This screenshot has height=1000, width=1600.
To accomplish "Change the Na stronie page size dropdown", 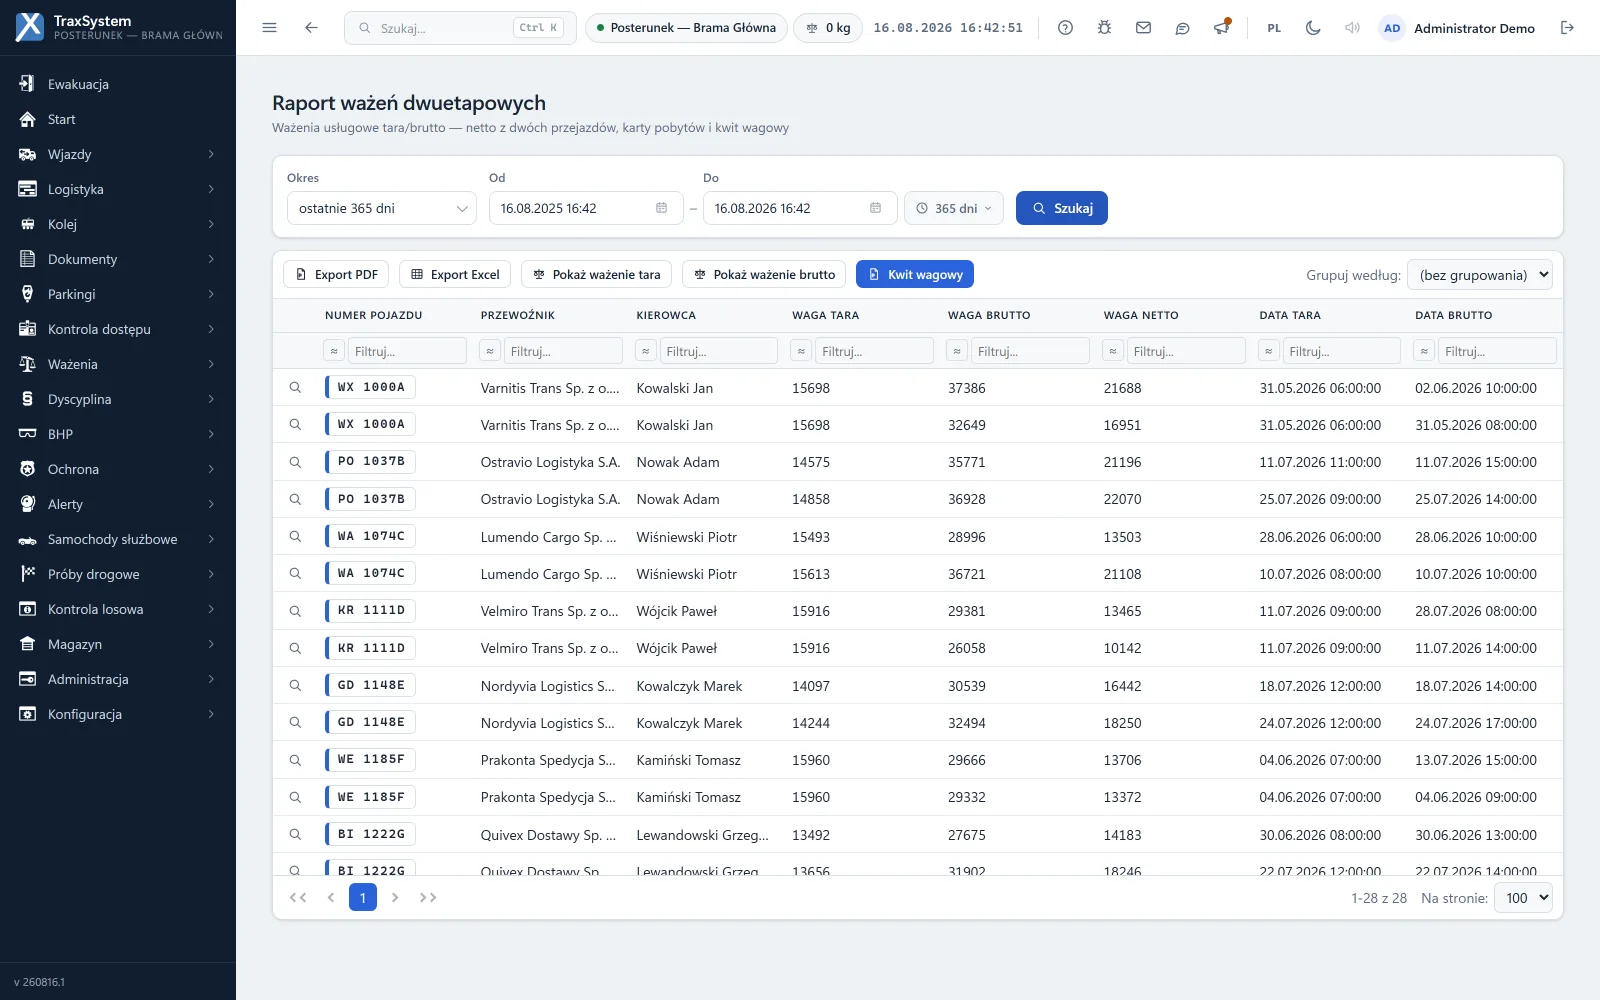I will 1523,897.
